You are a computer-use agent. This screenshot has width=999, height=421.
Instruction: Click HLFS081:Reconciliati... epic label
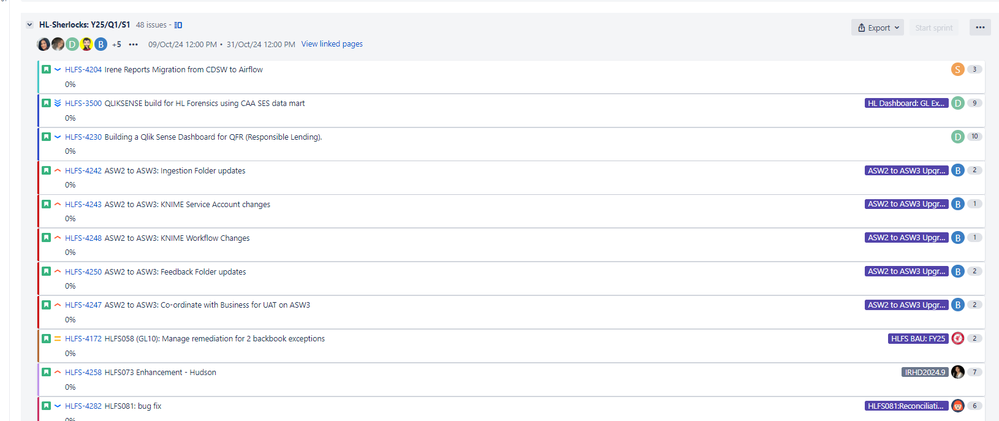pyautogui.click(x=907, y=406)
